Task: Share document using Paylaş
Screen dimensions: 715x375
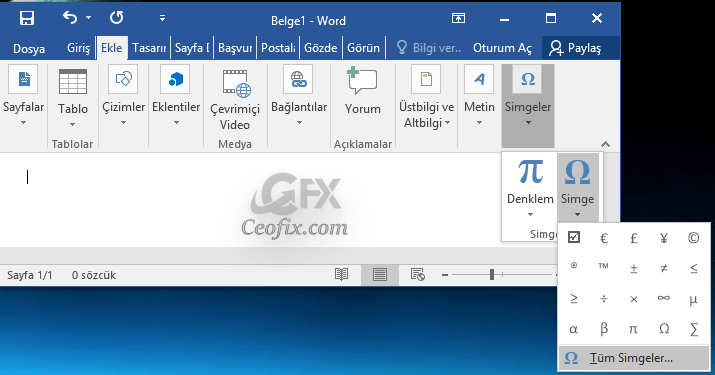Action: (x=575, y=48)
